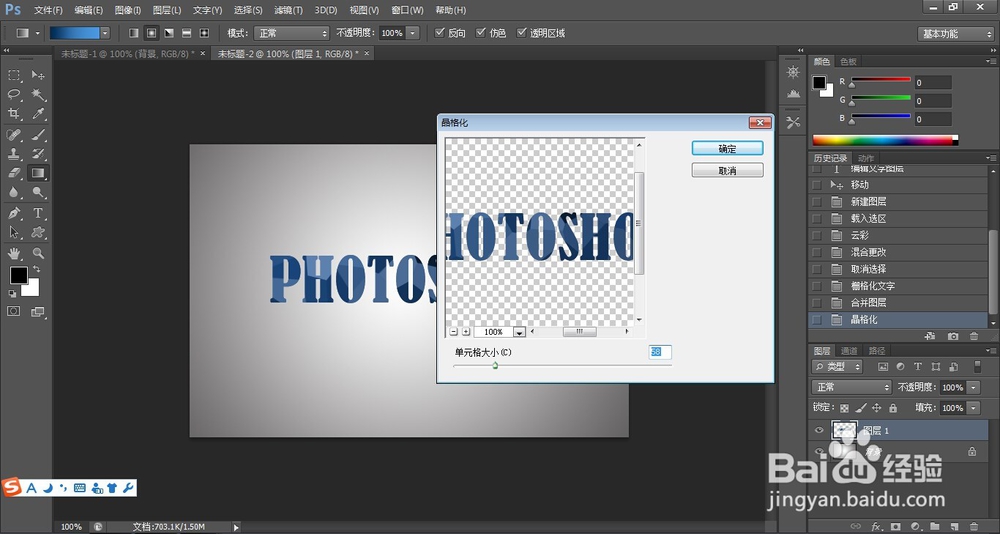
Task: Select the Horizontal Type tool
Action: (38, 213)
